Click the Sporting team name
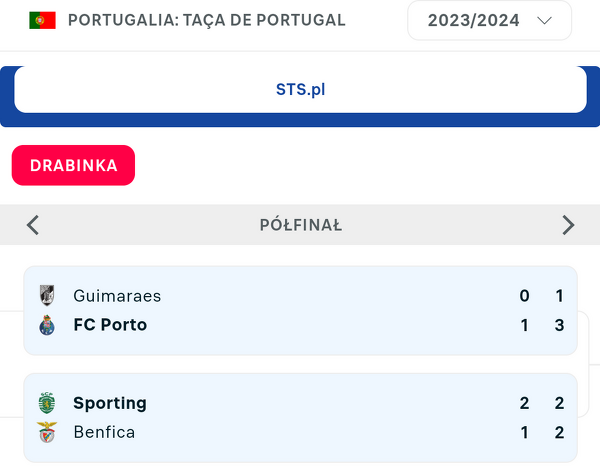 110,403
